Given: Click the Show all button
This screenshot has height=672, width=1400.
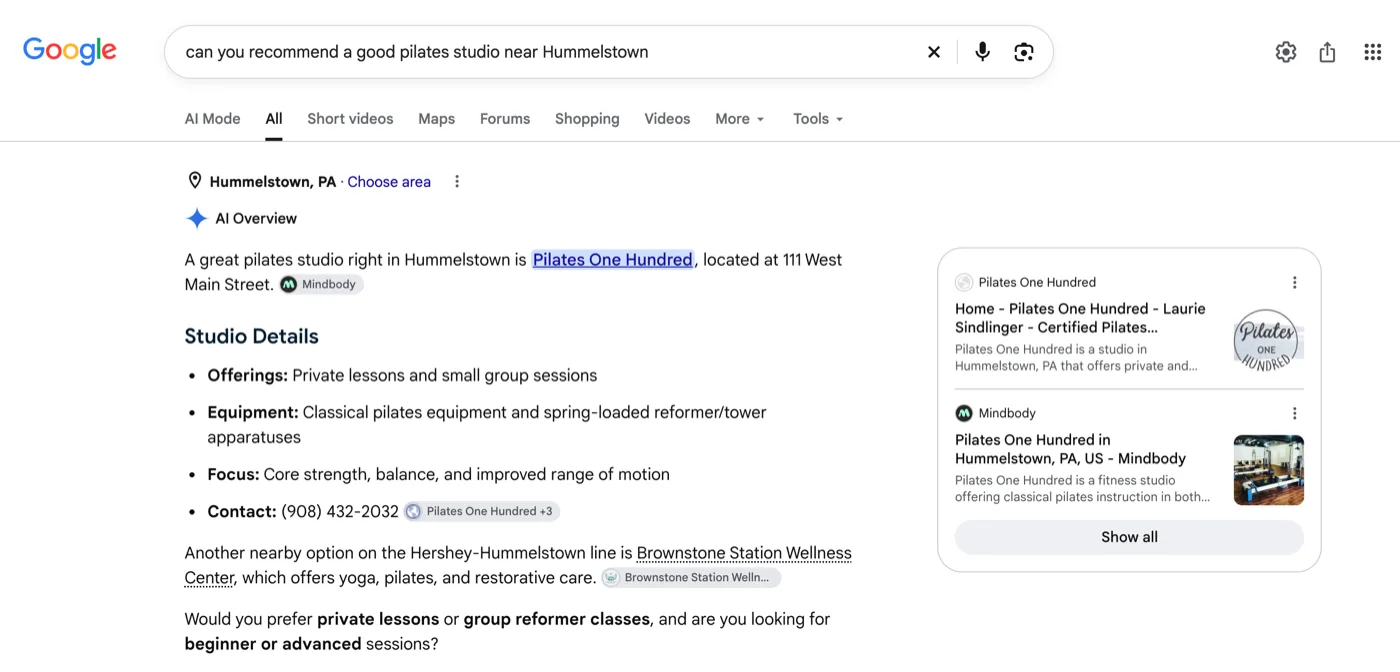Looking at the screenshot, I should (1129, 537).
